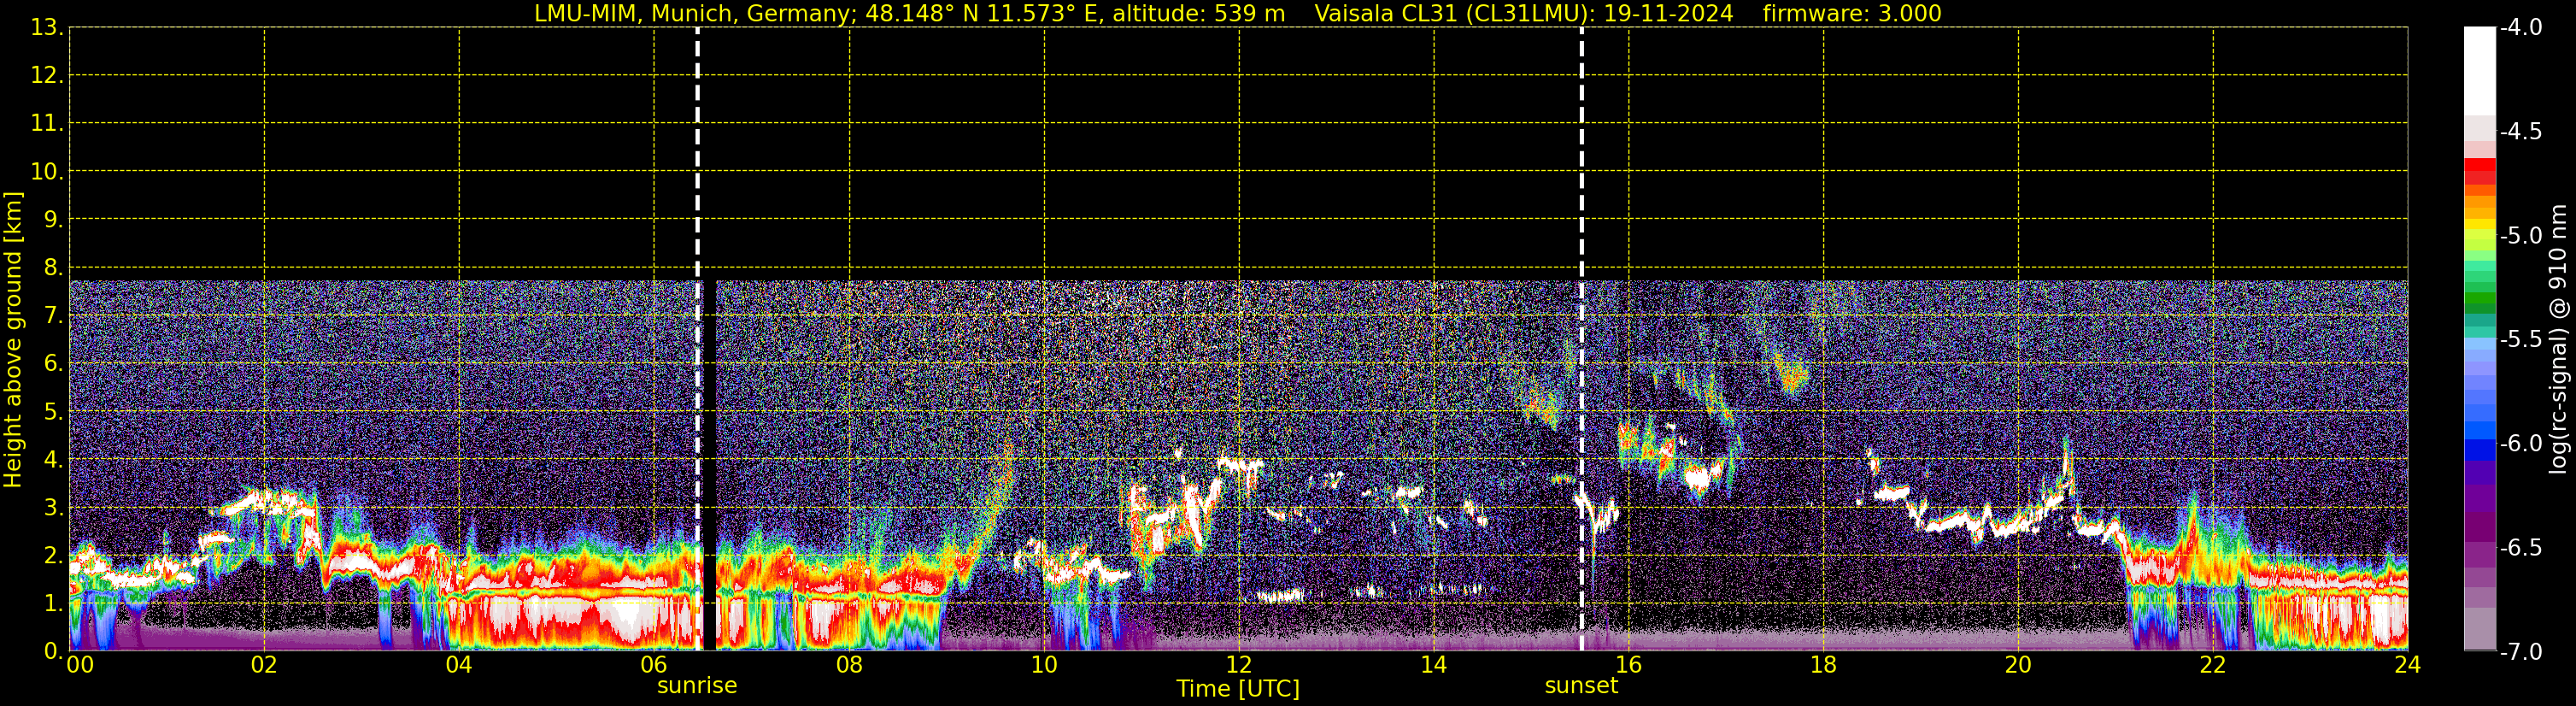Click the 'Vaisala CL31 (CL31LMU): 19-11-2024' title text

1523,14
